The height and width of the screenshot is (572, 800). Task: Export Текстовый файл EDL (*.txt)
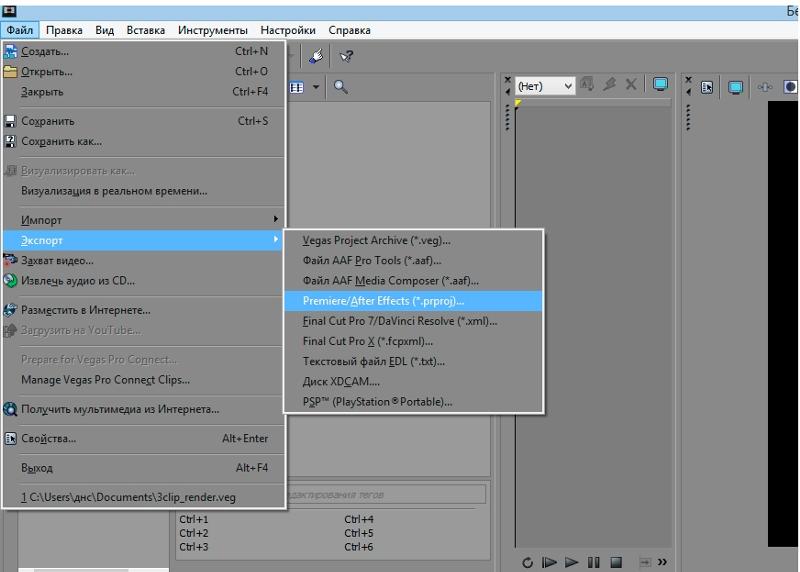click(x=413, y=361)
